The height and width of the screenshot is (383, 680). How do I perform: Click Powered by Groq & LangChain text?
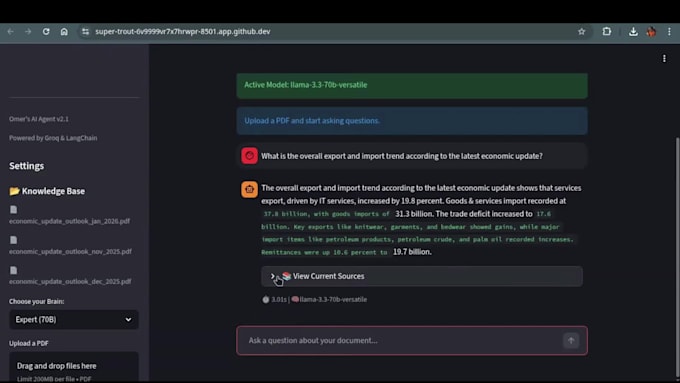tap(53, 138)
